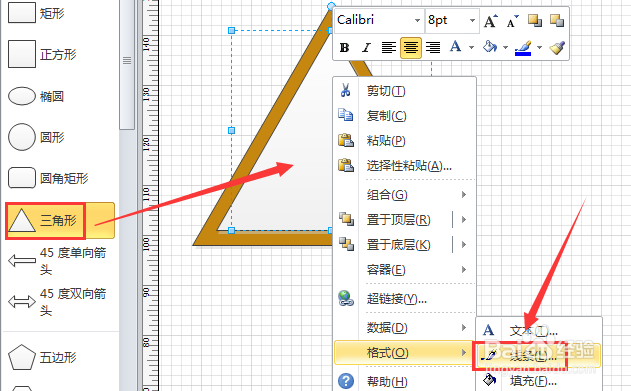This screenshot has width=631, height=391.
Task: Click the triangle's bottom-left selection handle
Action: click(231, 230)
